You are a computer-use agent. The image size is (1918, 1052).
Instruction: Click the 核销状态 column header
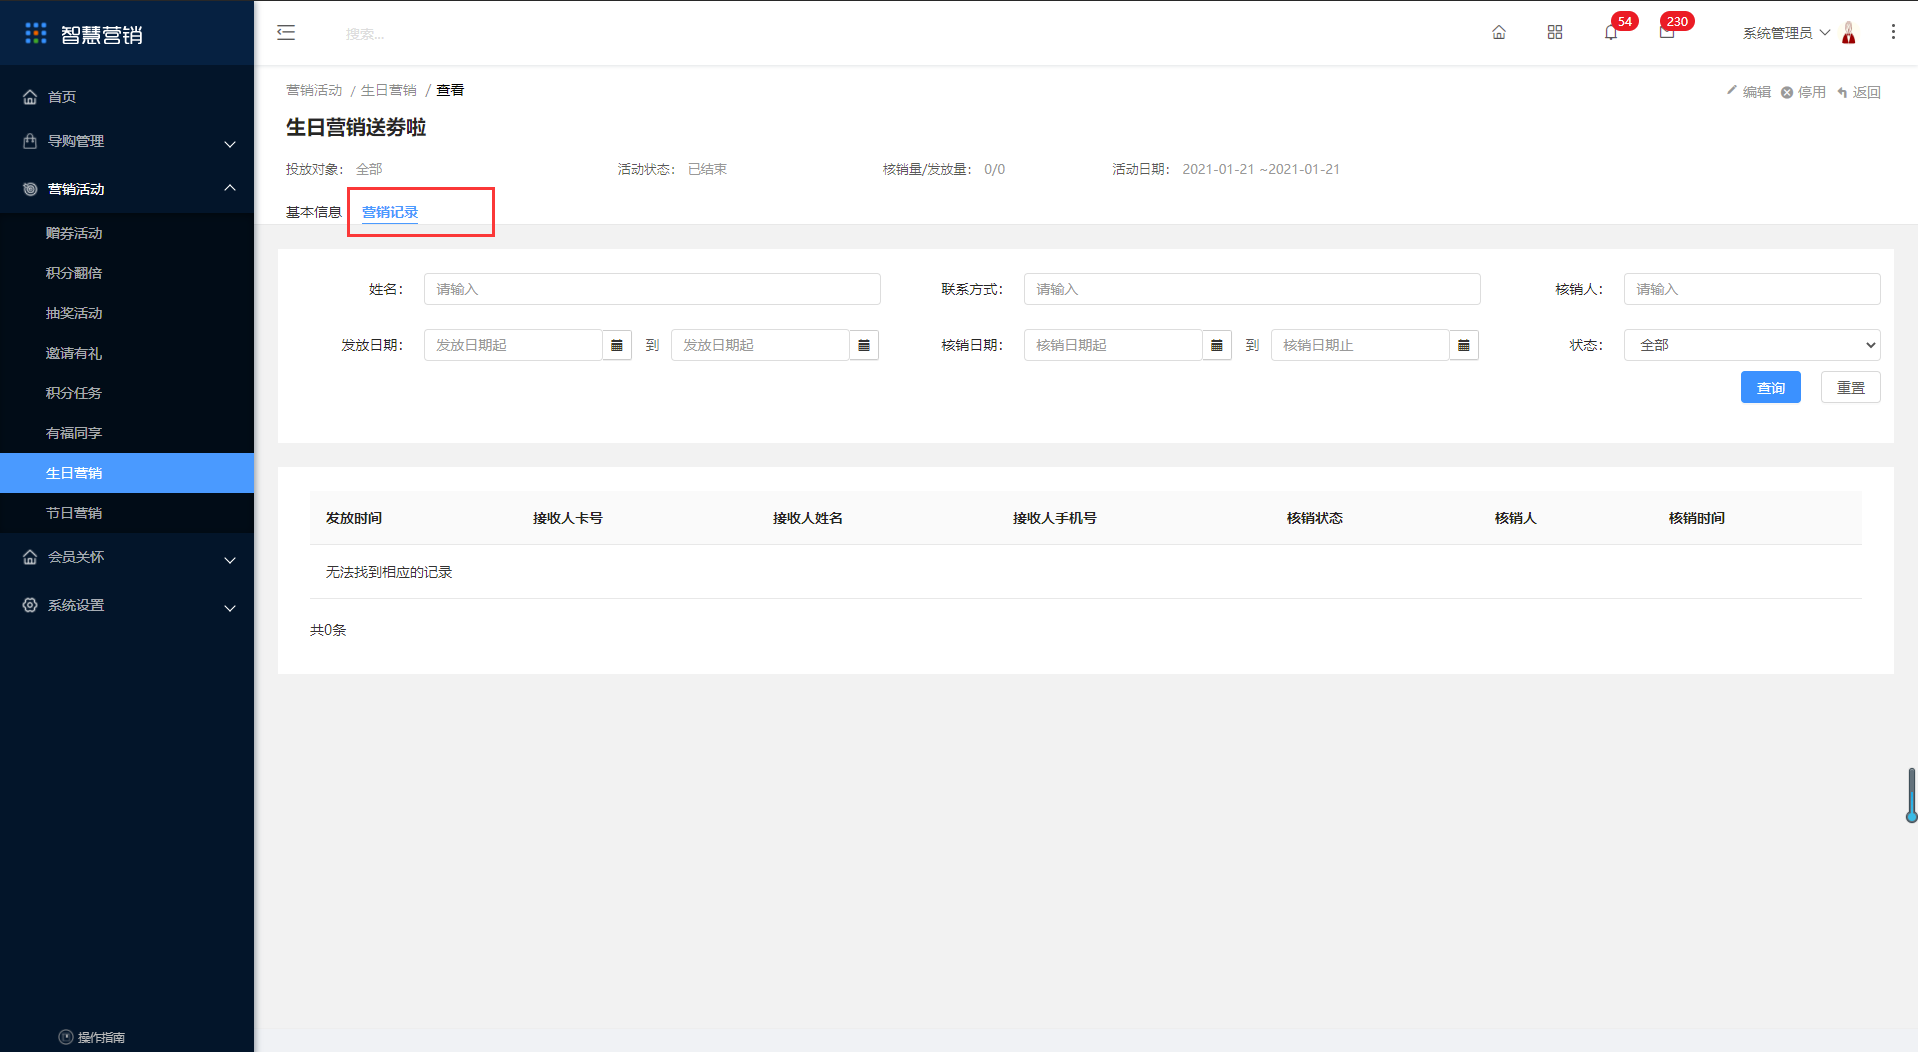click(1315, 518)
